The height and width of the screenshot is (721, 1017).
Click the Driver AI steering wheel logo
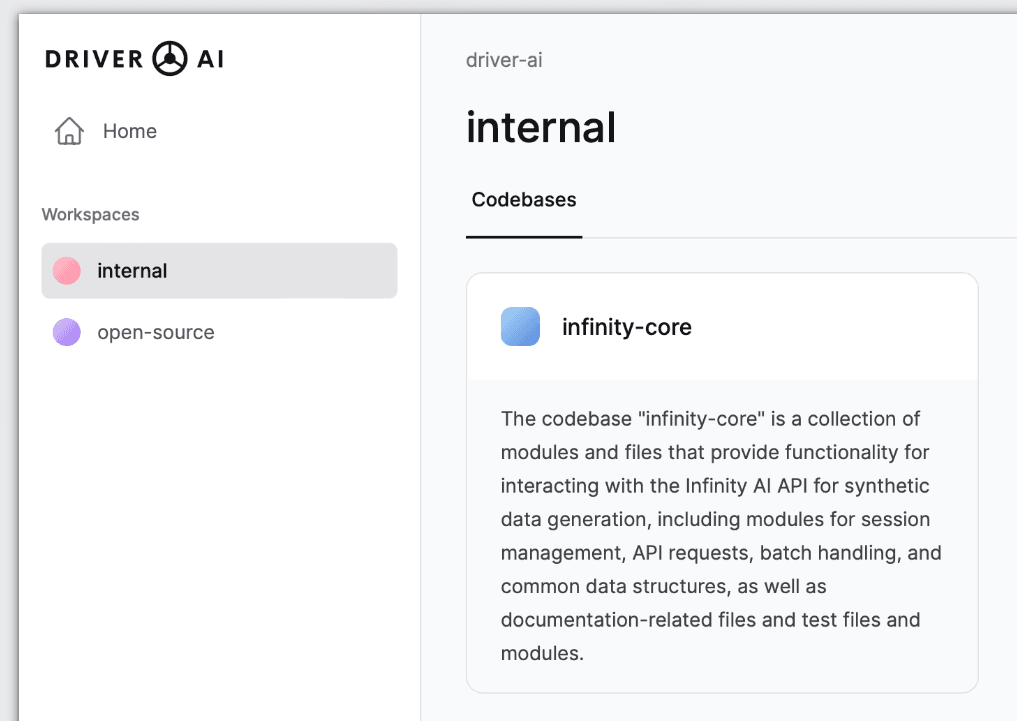point(170,59)
